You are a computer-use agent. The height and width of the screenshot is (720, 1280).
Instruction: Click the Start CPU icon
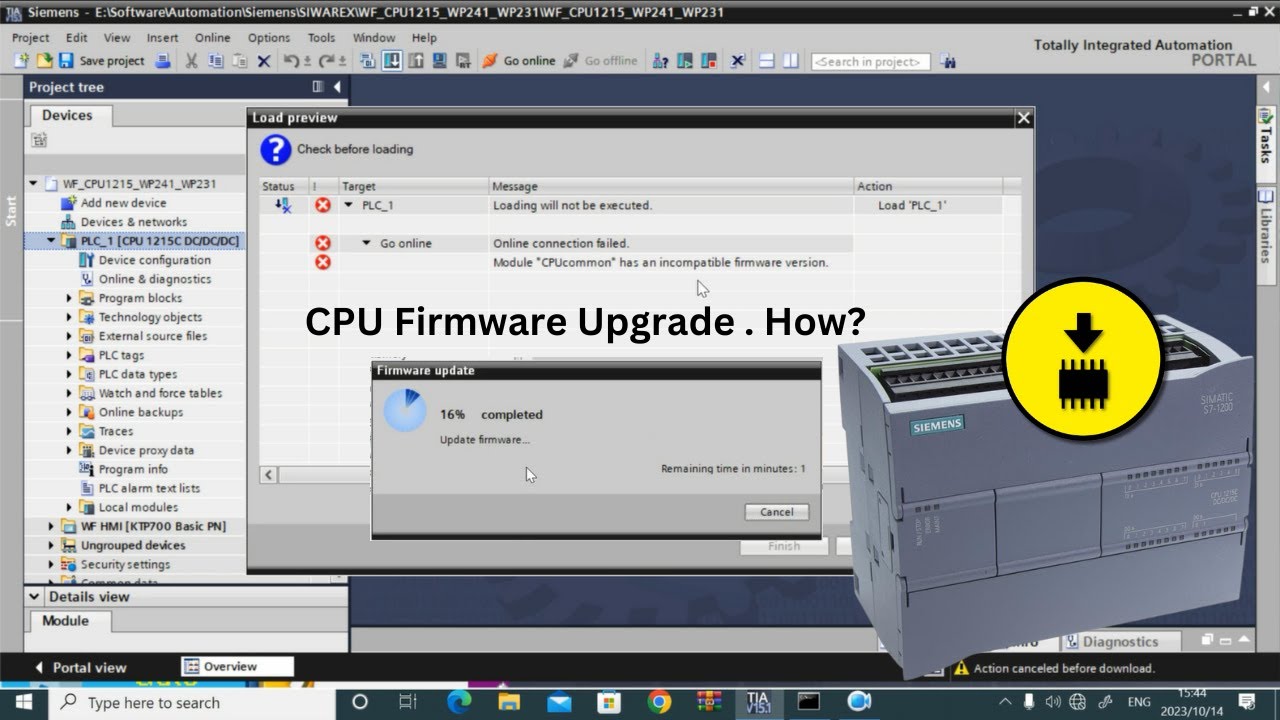pos(687,61)
